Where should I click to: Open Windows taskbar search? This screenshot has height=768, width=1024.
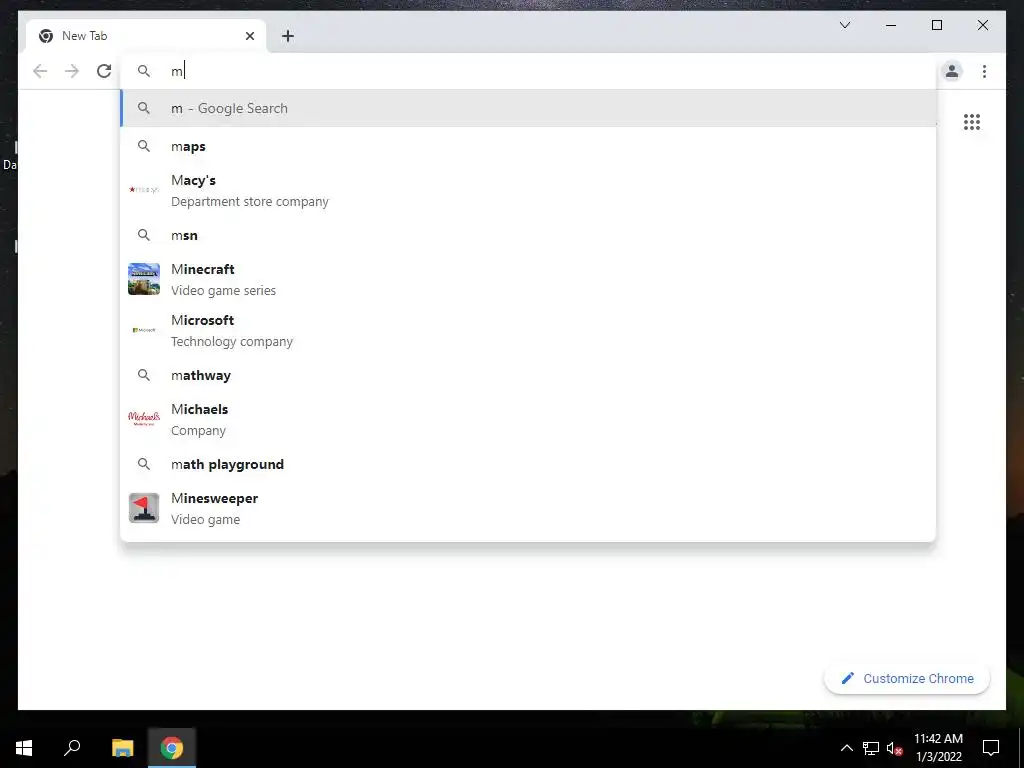pos(72,748)
